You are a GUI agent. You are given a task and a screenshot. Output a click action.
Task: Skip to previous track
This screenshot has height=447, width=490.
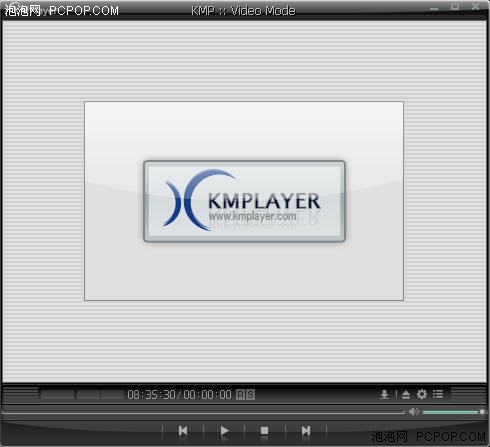[183, 431]
